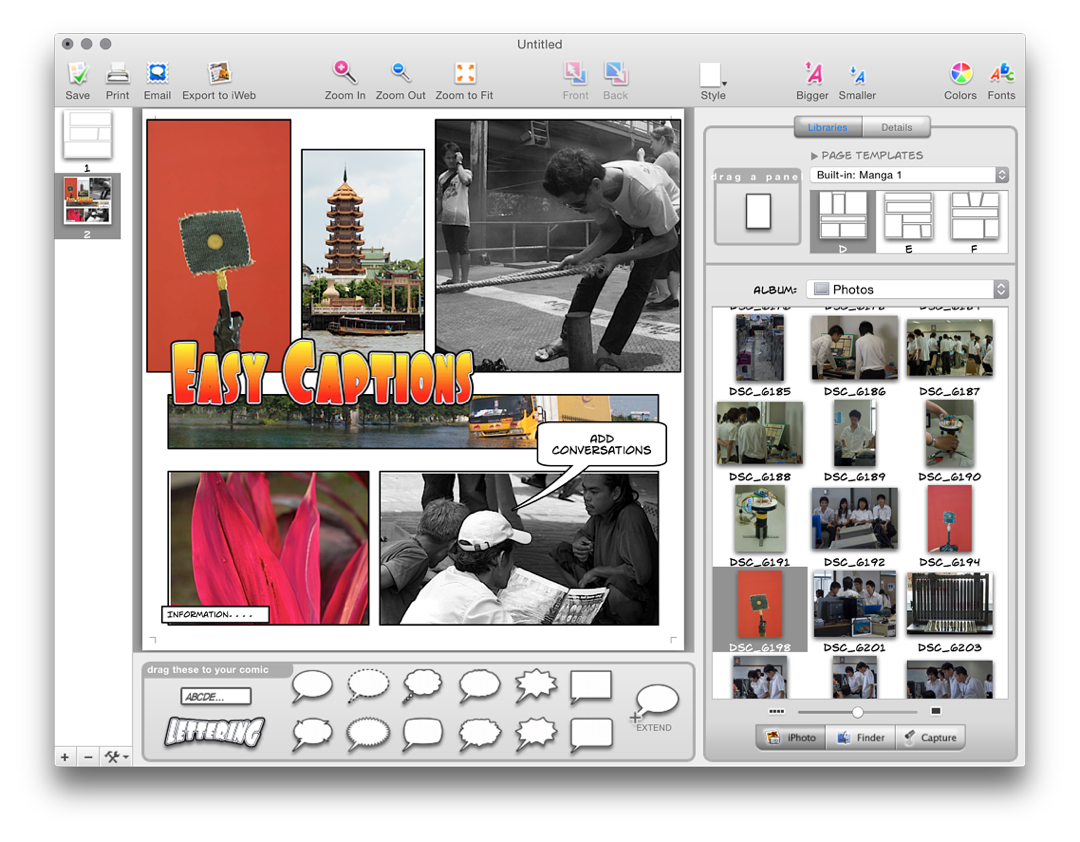Viewport: 1080px width, 842px height.
Task: Pick the plain oval speech balloon
Action: coord(312,686)
